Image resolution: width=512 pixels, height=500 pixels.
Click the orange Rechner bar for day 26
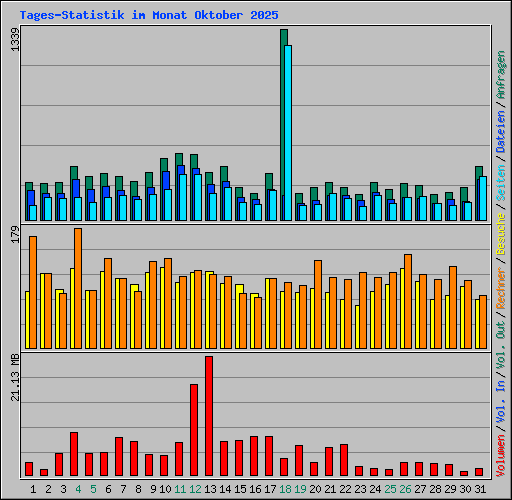click(408, 302)
